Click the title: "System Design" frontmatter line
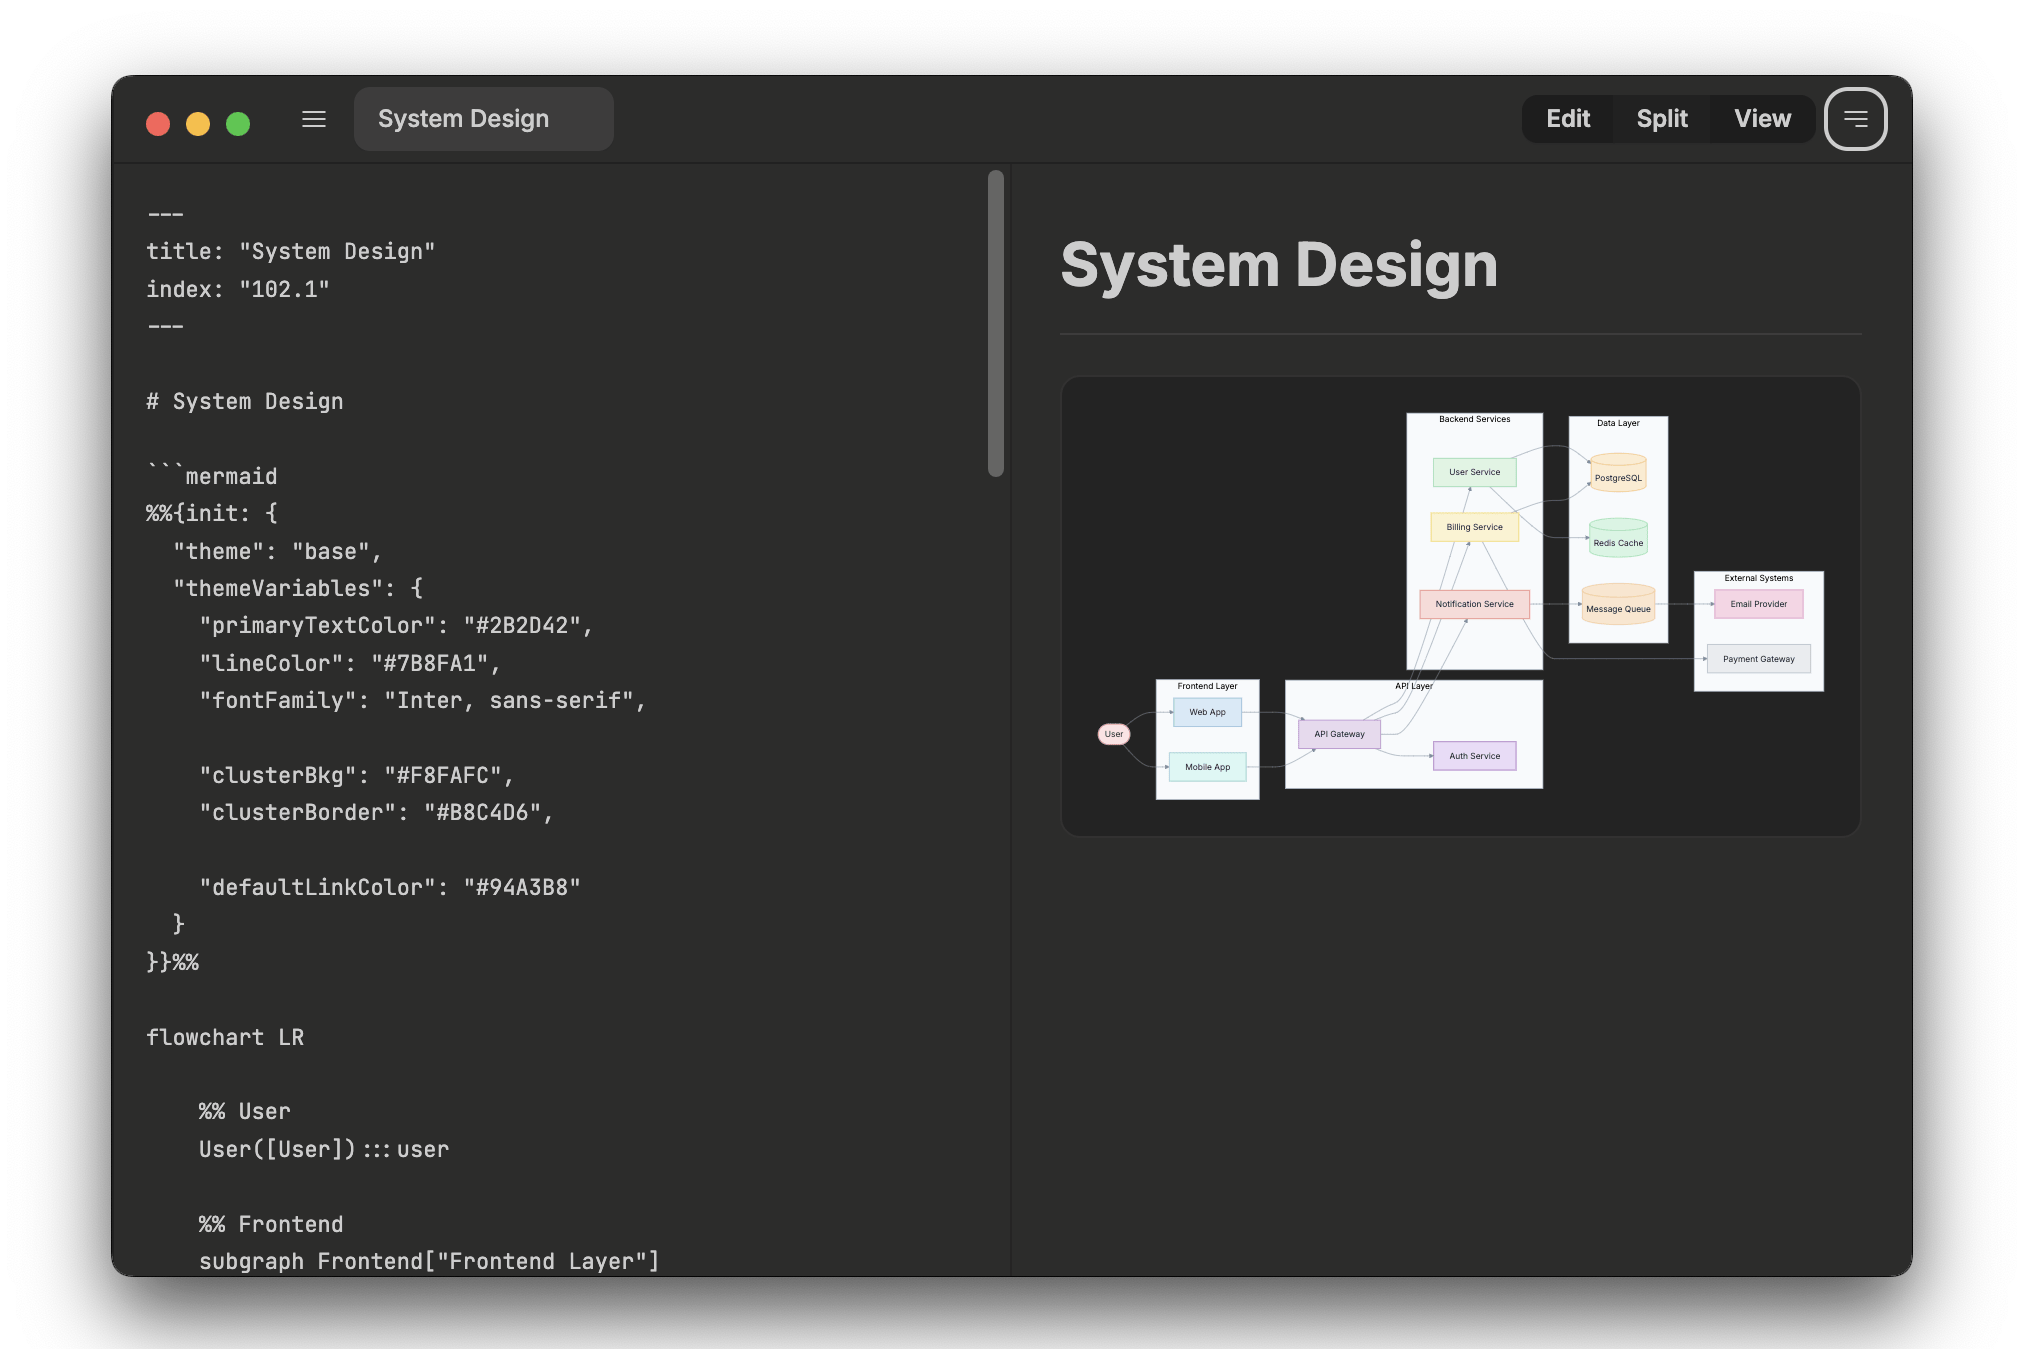Image resolution: width=2024 pixels, height=1349 pixels. point(291,252)
